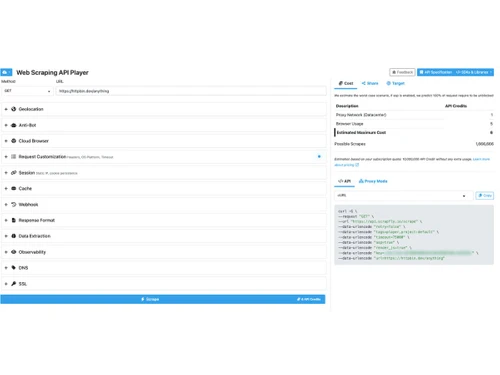The height and width of the screenshot is (375, 500).
Task: Click the blue Scrape button
Action: click(163, 299)
